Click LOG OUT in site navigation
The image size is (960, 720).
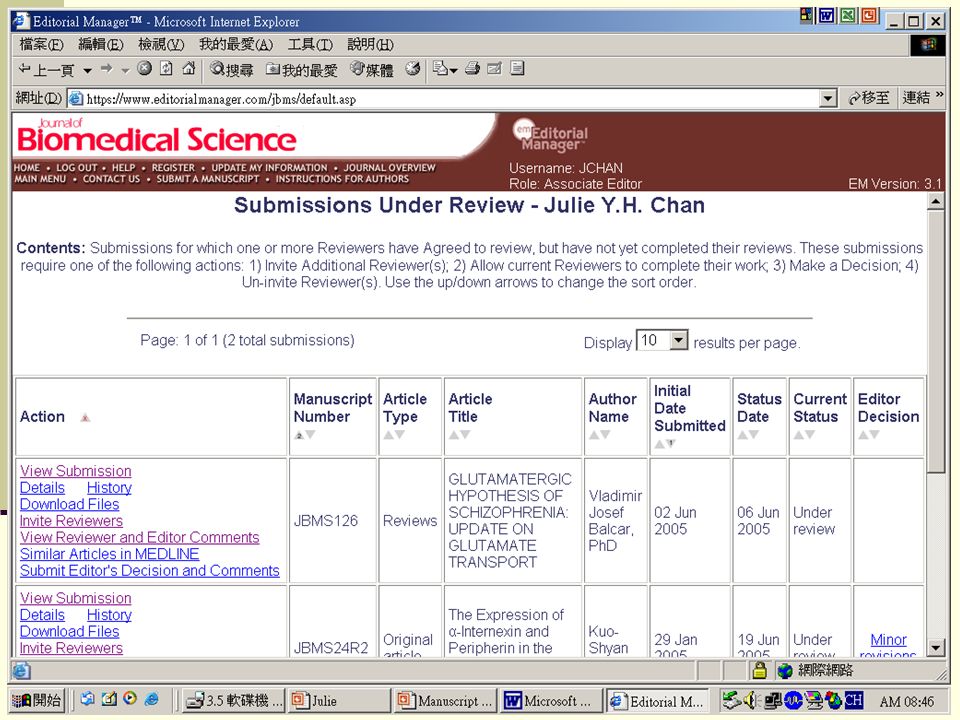[77, 168]
